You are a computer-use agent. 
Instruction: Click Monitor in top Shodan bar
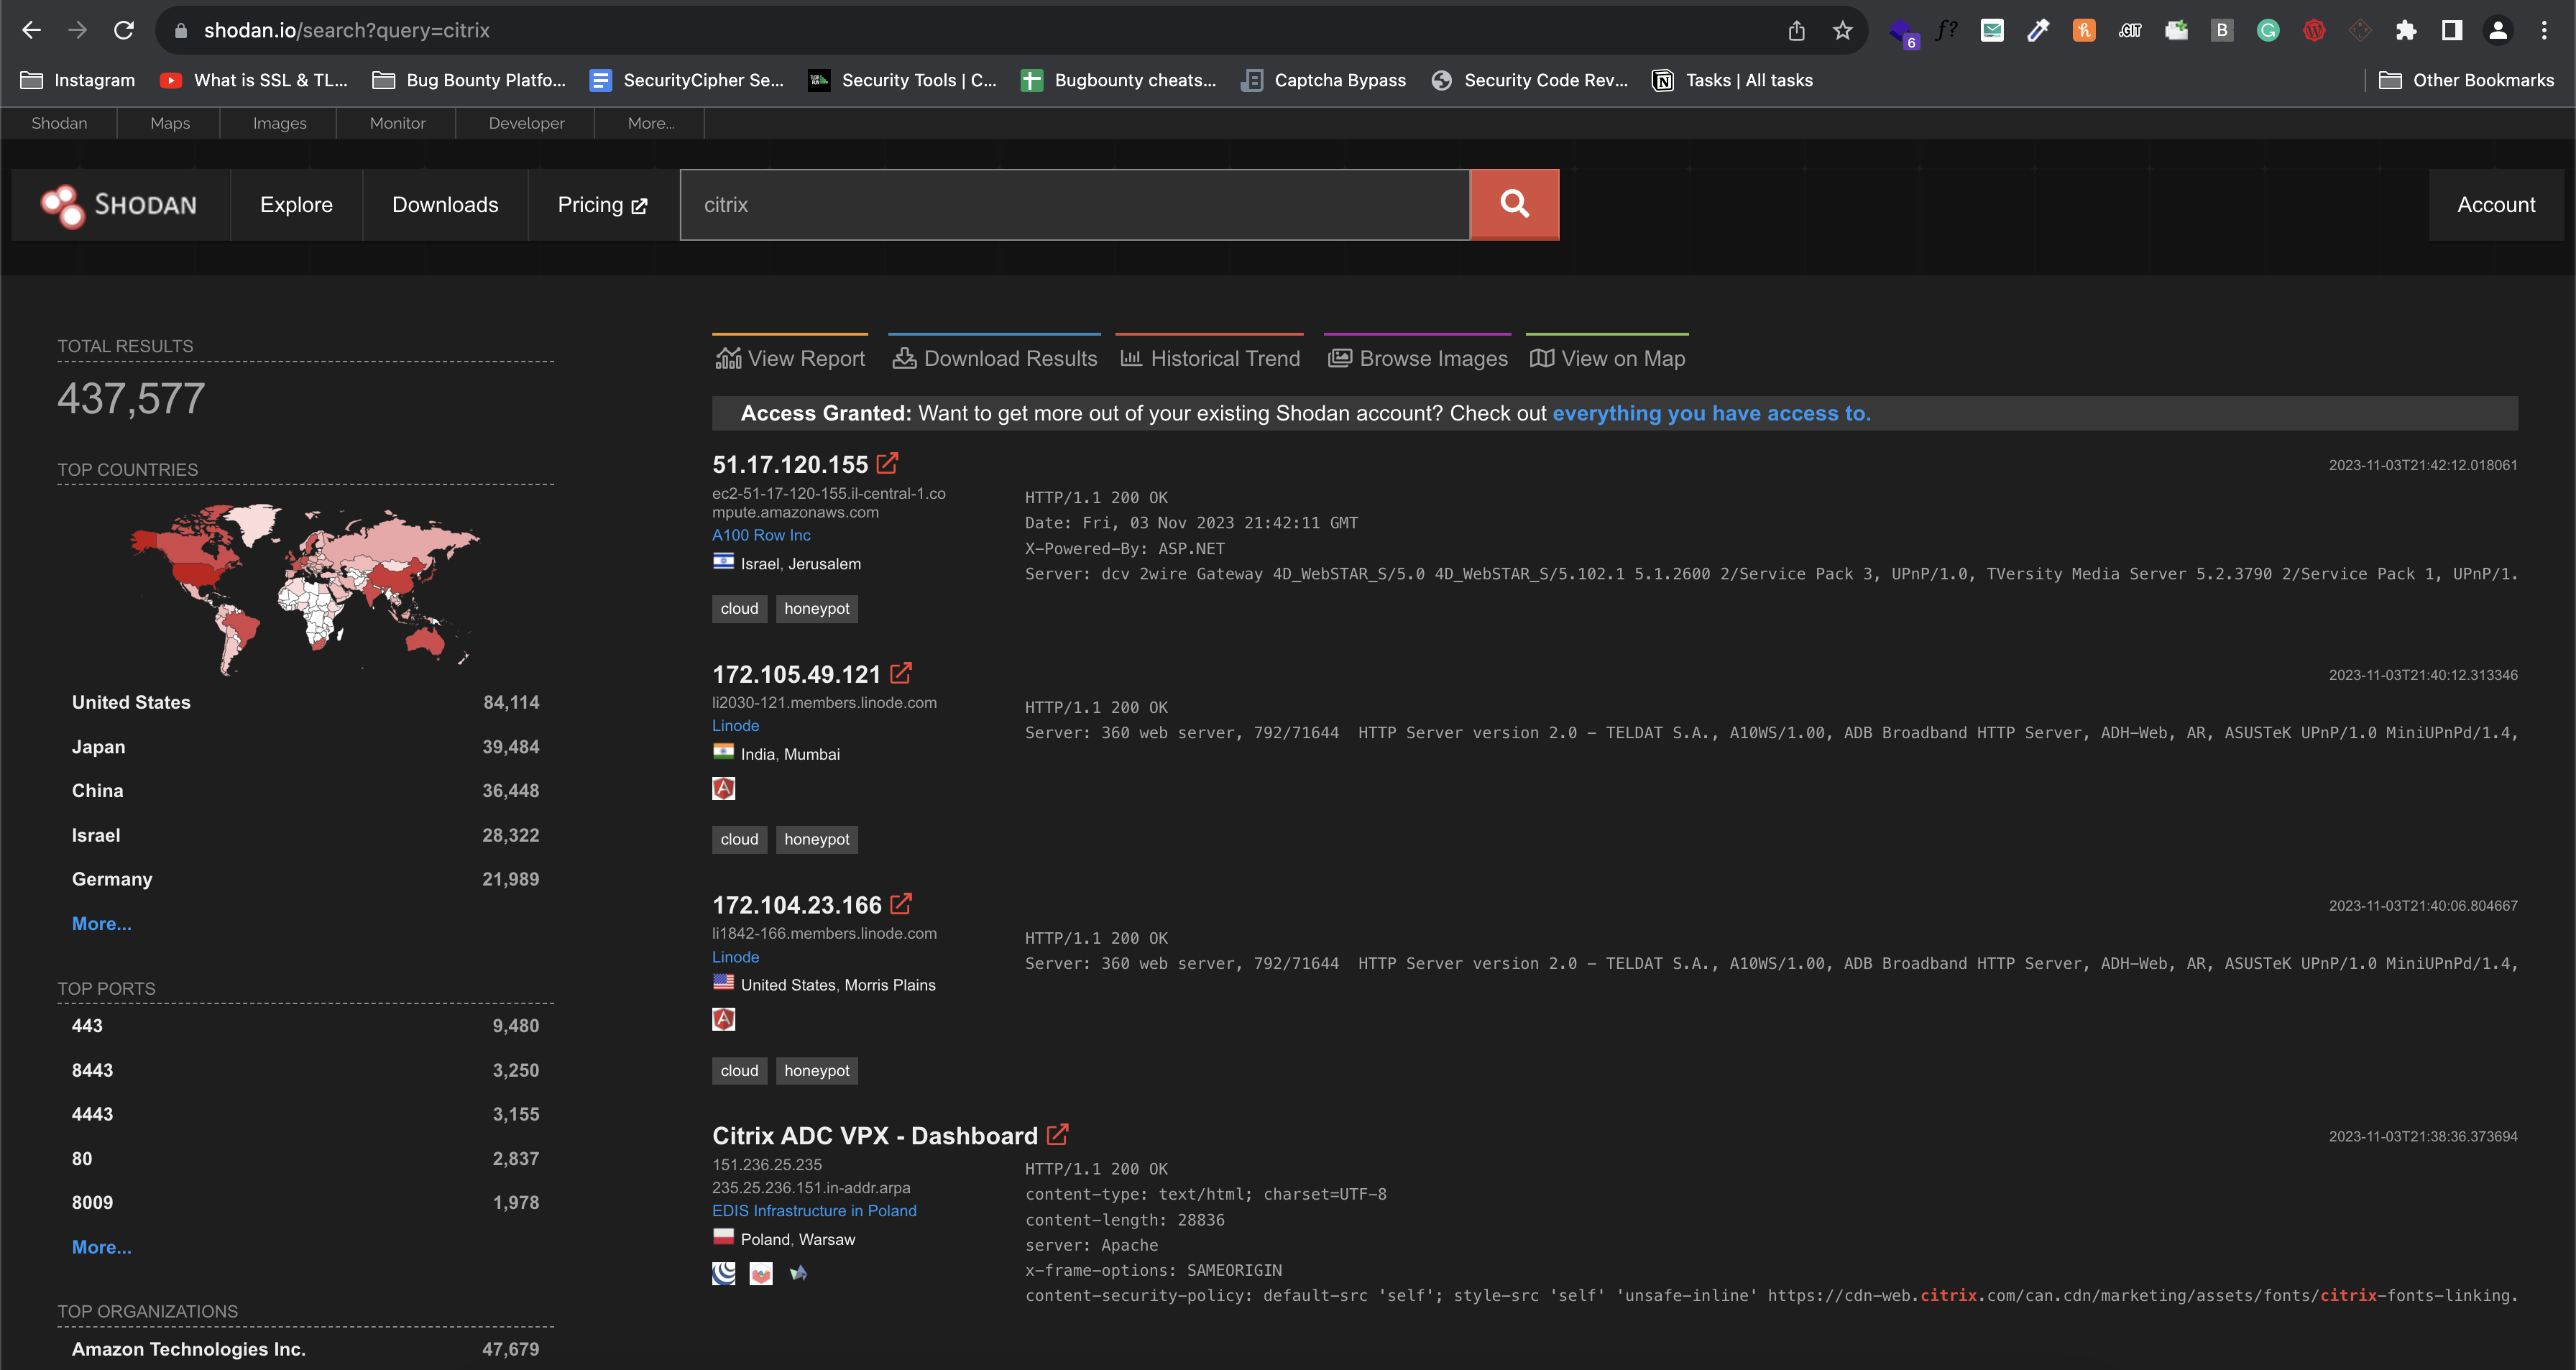[x=397, y=123]
